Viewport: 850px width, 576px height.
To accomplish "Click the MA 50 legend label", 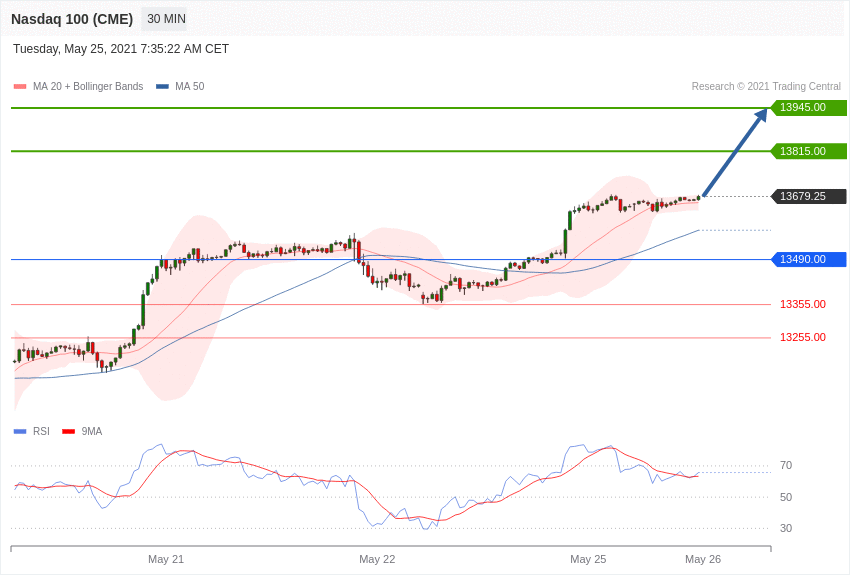I will tap(190, 86).
